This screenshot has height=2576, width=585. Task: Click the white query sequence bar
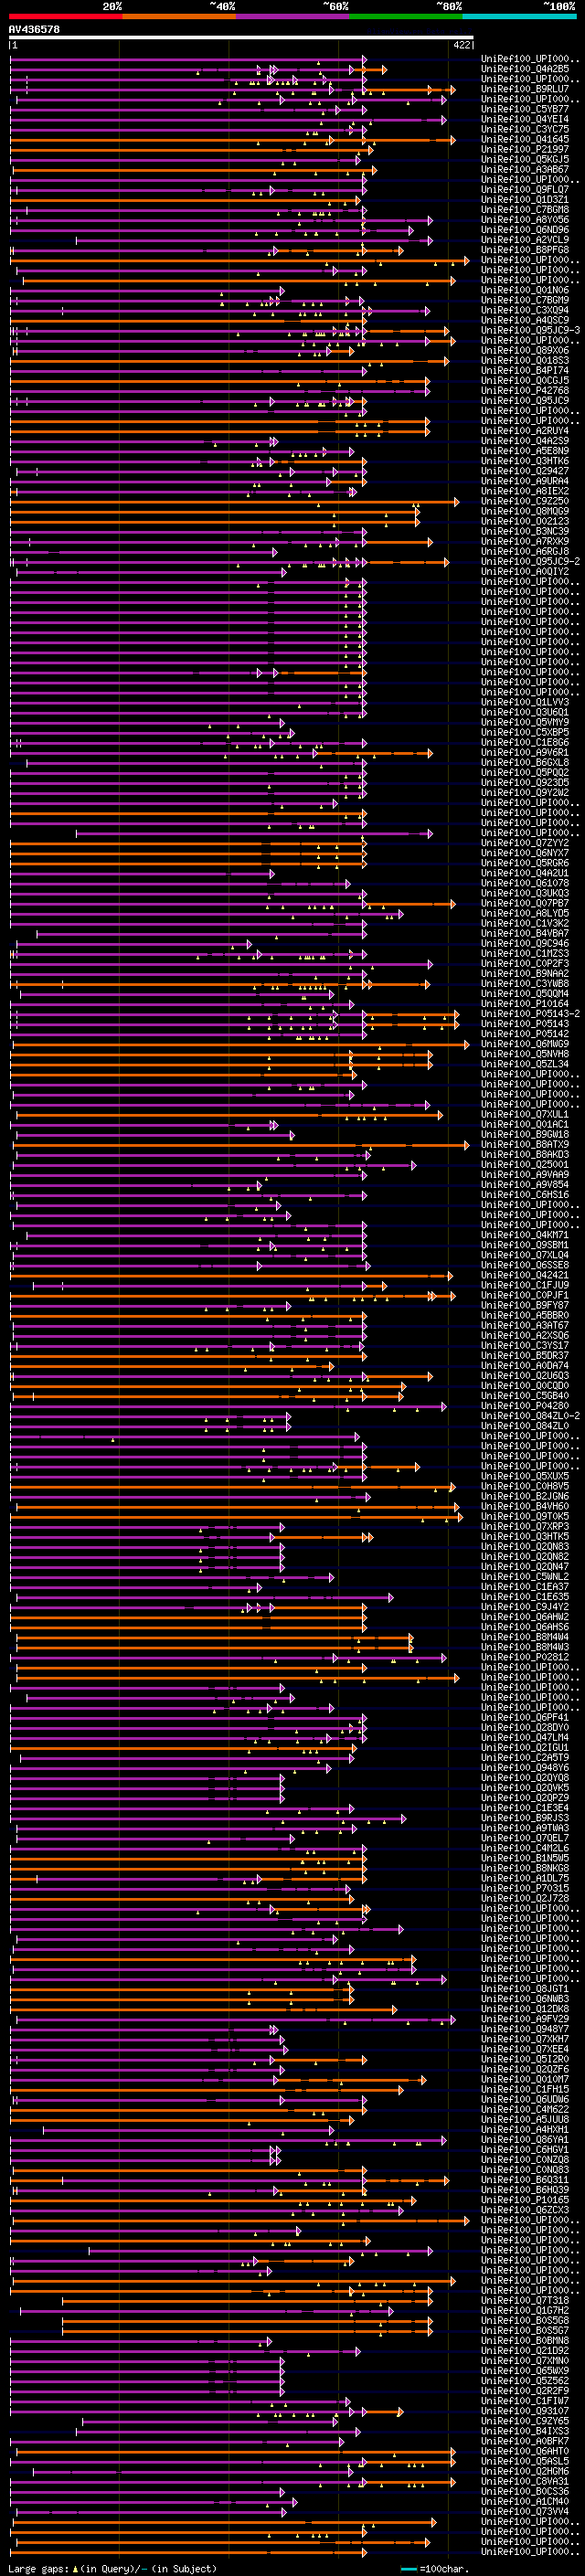click(x=241, y=38)
